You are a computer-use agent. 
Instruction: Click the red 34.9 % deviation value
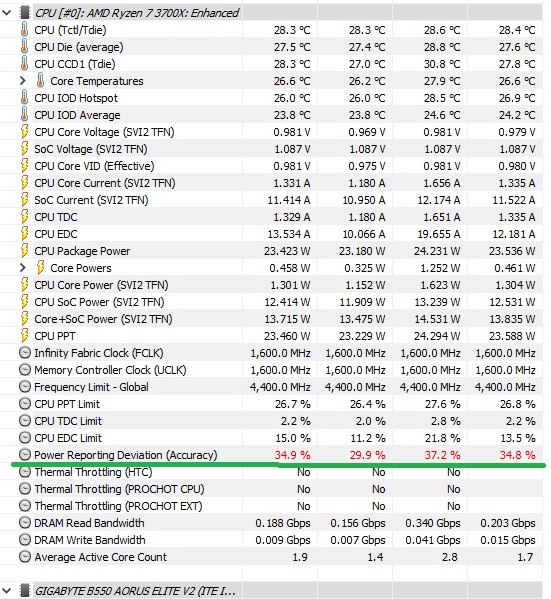click(292, 455)
